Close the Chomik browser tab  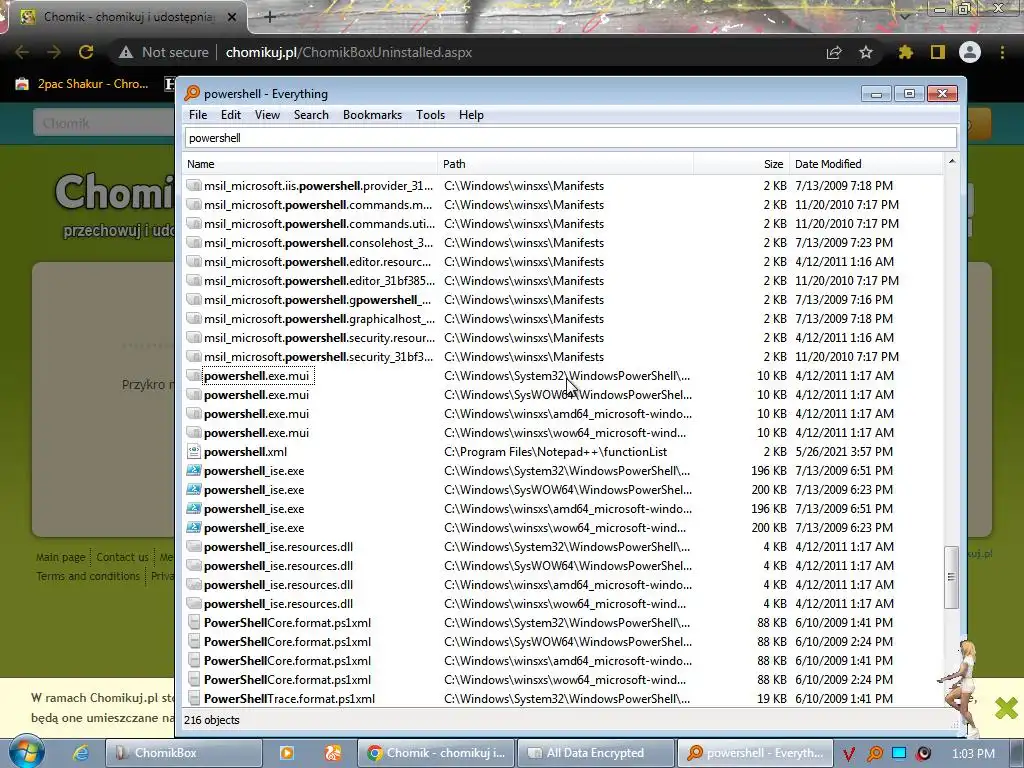(232, 17)
